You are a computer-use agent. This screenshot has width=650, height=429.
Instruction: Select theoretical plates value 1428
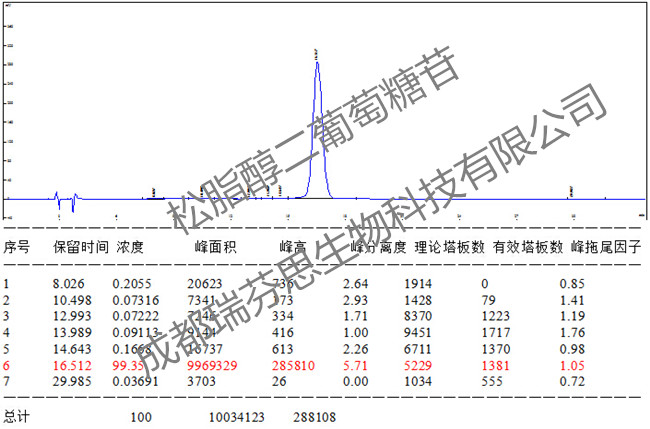click(418, 300)
